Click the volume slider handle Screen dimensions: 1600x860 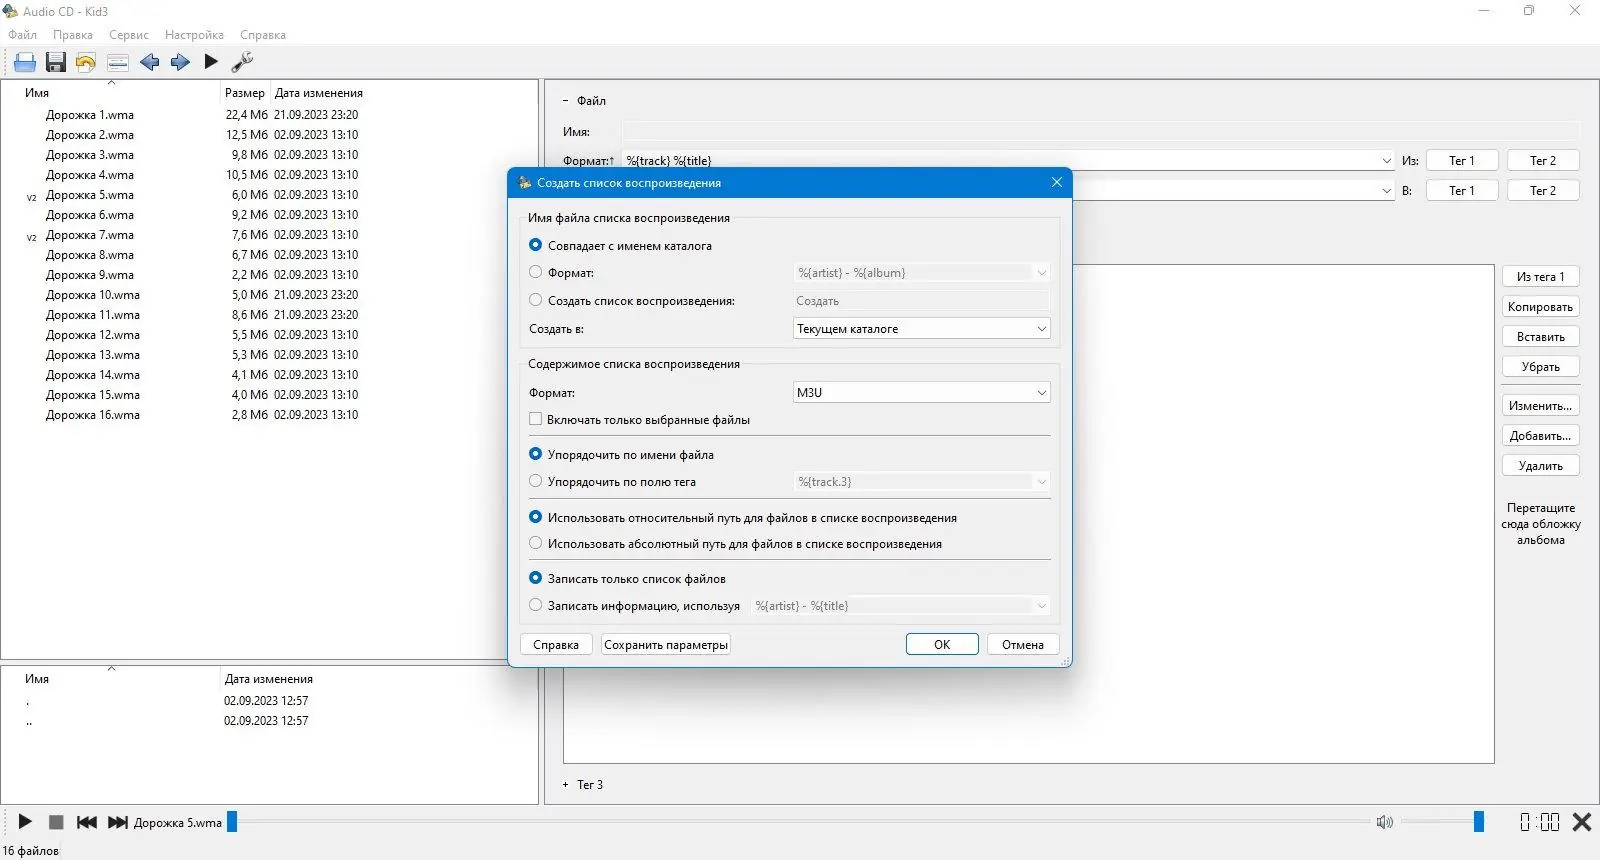tap(1478, 822)
